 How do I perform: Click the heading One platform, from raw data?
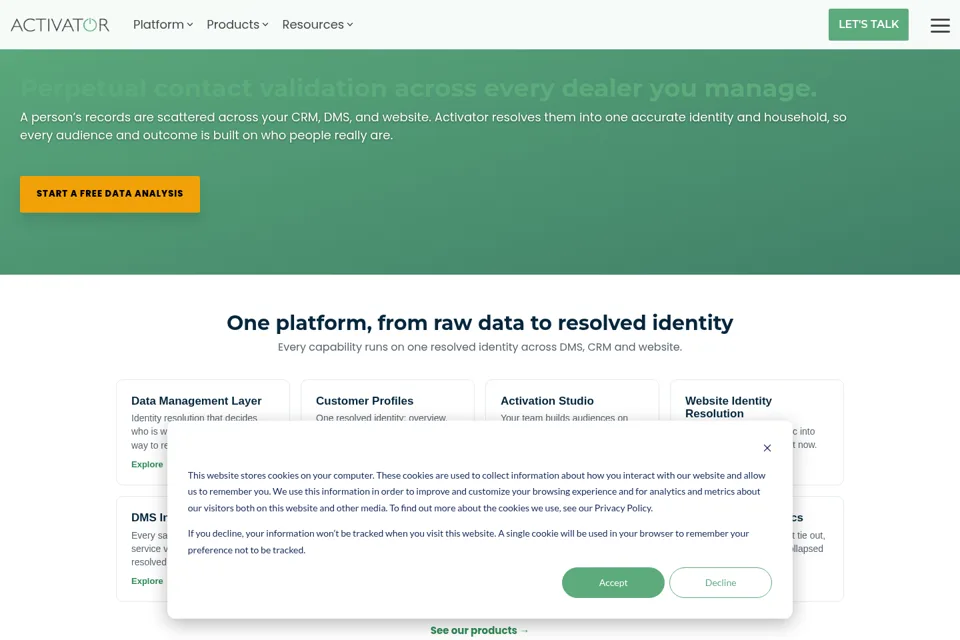pyautogui.click(x=479, y=323)
